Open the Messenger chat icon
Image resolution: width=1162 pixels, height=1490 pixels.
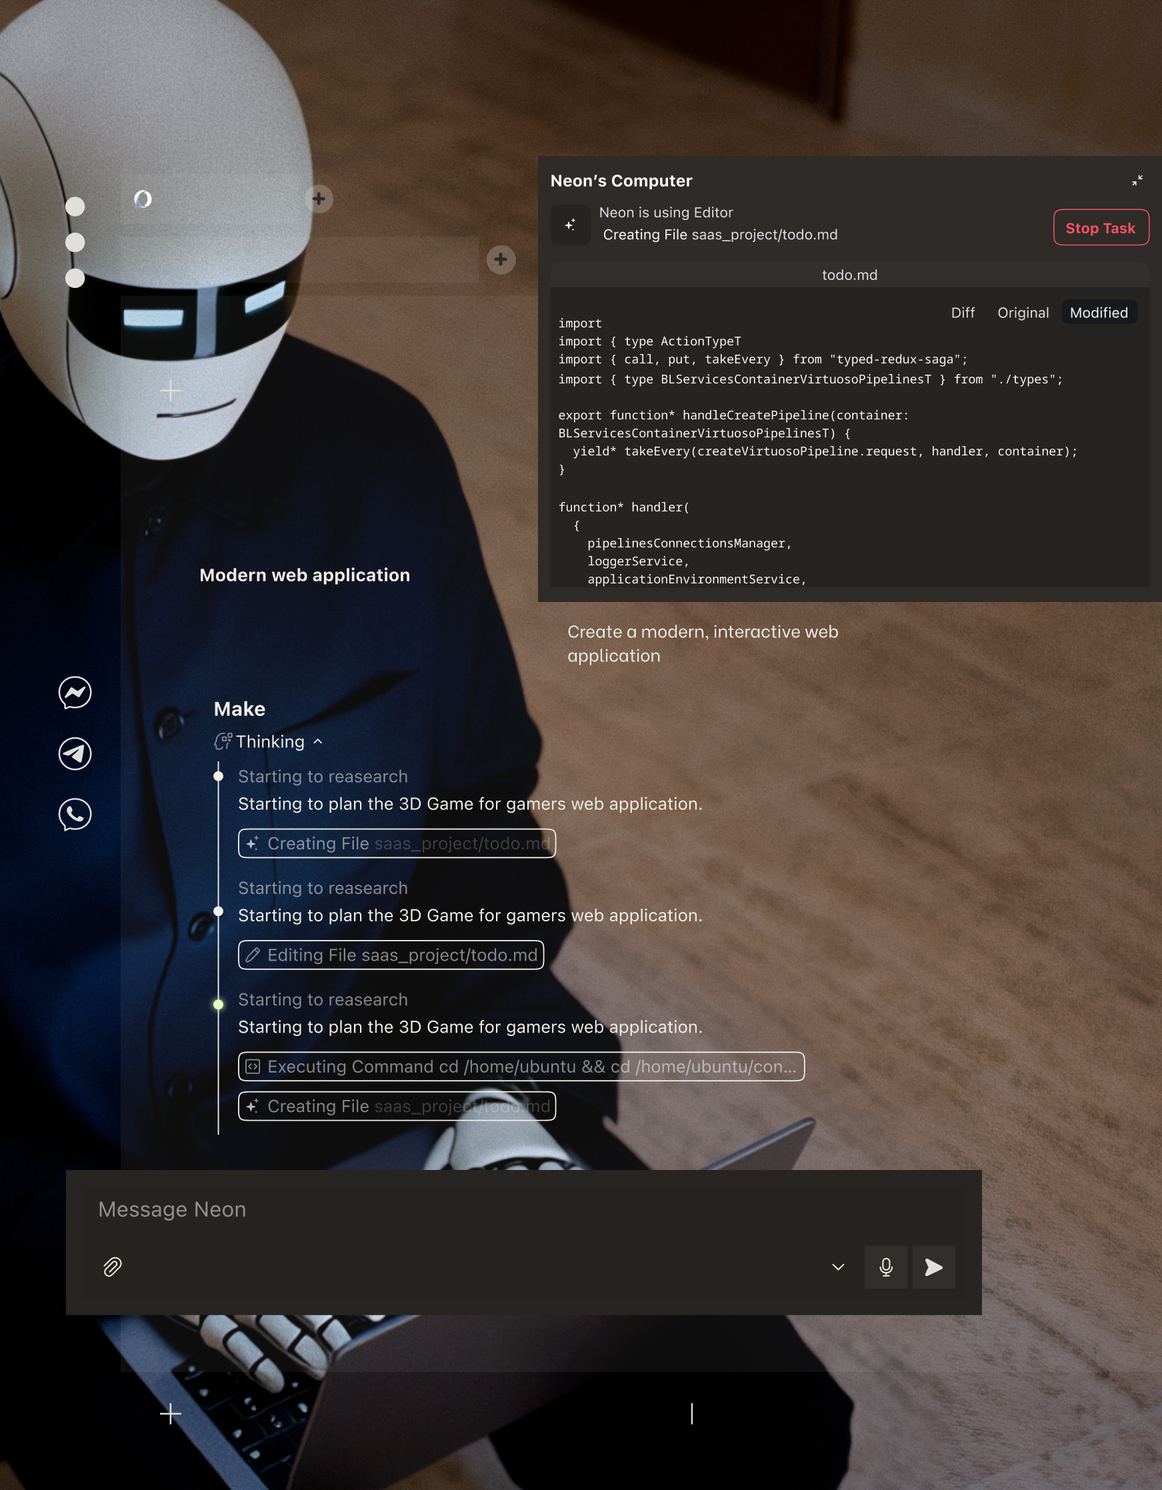click(x=75, y=692)
